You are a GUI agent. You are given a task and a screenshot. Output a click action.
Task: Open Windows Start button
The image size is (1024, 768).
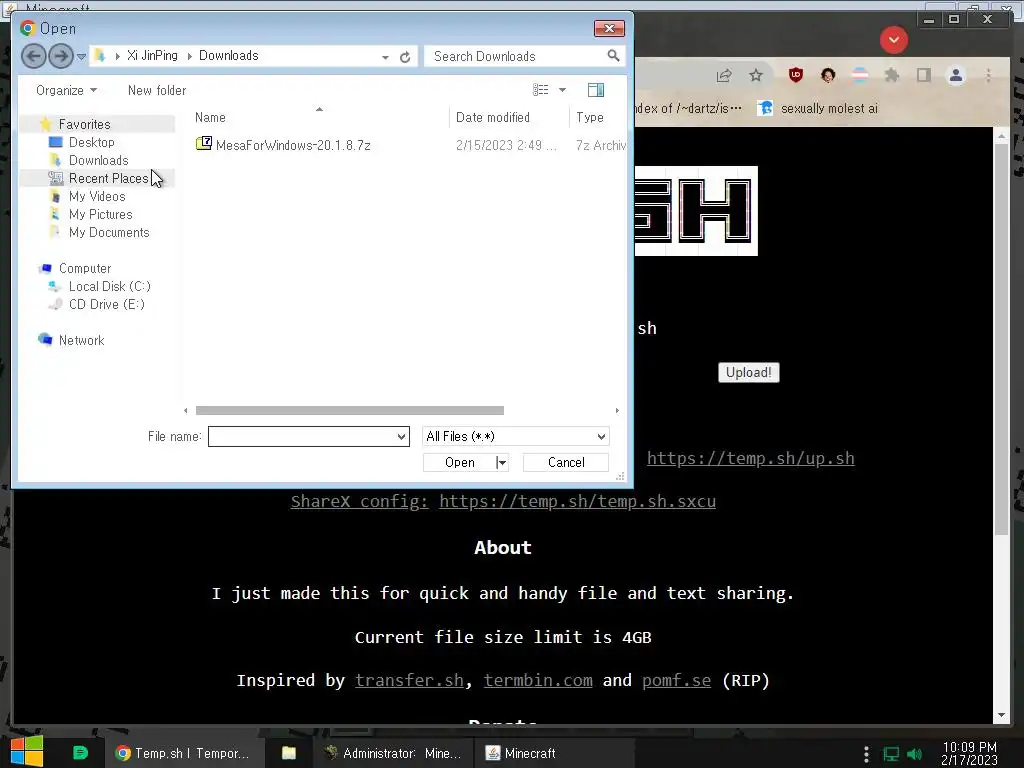coord(27,752)
